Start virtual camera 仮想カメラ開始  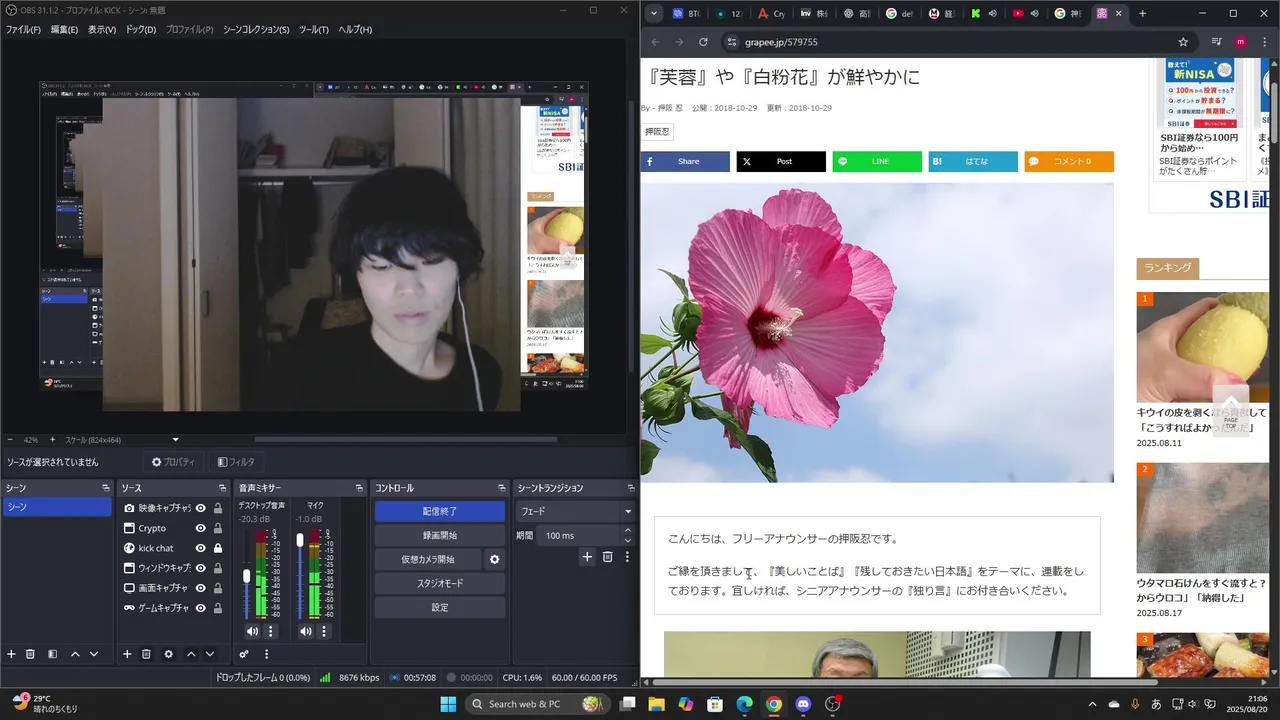coord(428,560)
